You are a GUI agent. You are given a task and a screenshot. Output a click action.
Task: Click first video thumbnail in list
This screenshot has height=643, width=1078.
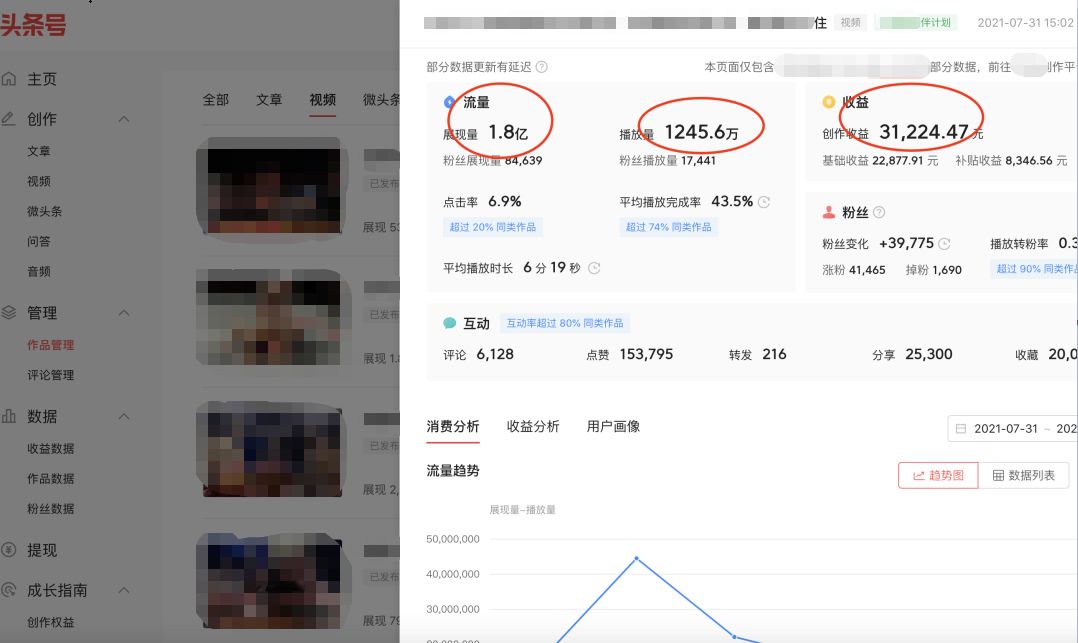click(x=272, y=186)
